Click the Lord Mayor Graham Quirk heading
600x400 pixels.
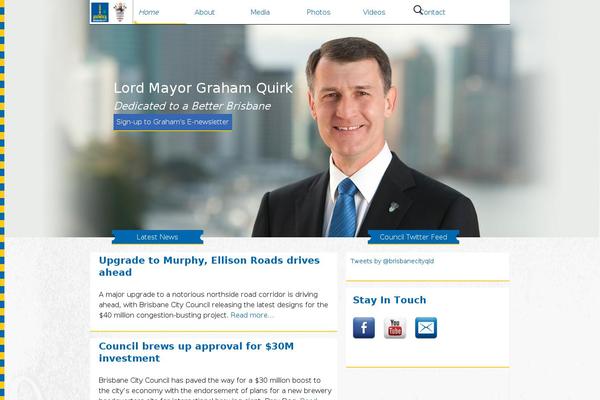[203, 88]
